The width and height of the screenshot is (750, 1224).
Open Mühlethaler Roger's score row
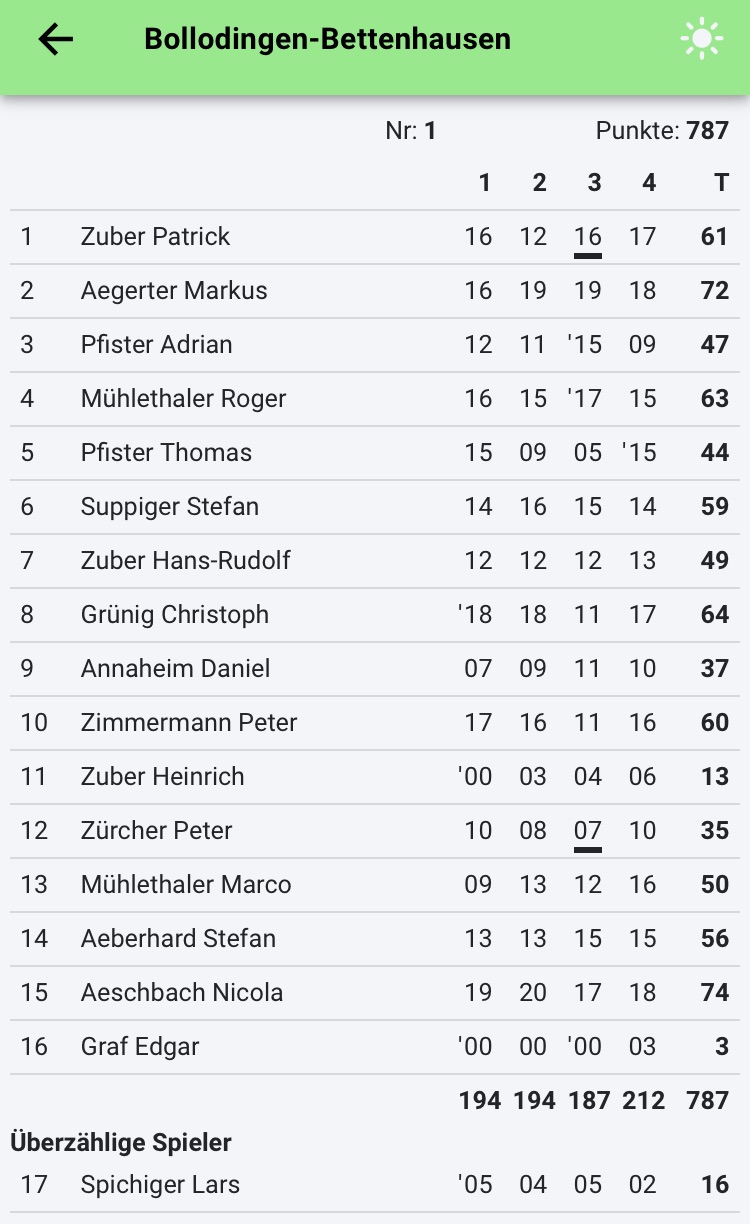(x=183, y=399)
